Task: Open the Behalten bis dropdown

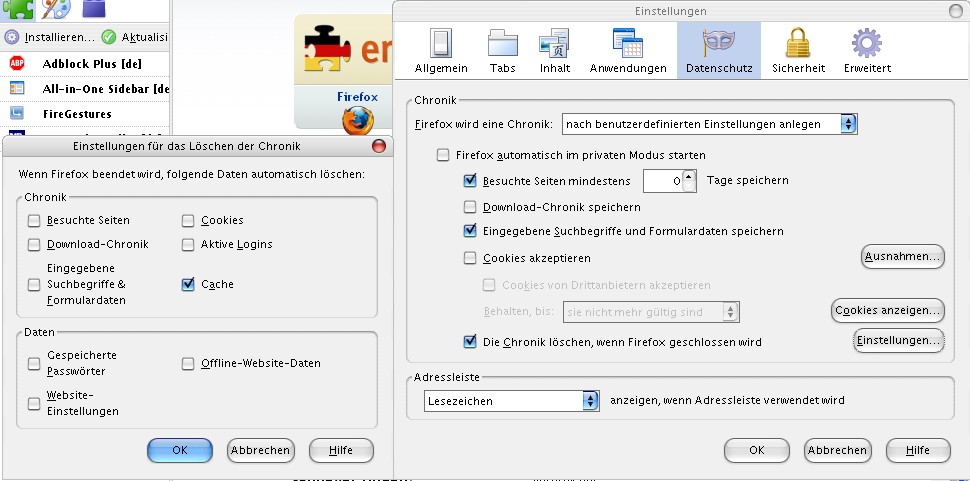Action: tap(651, 312)
